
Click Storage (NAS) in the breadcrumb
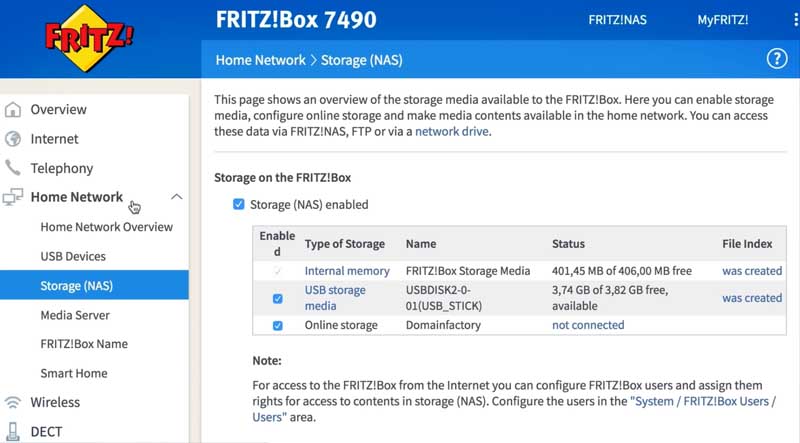(x=362, y=60)
